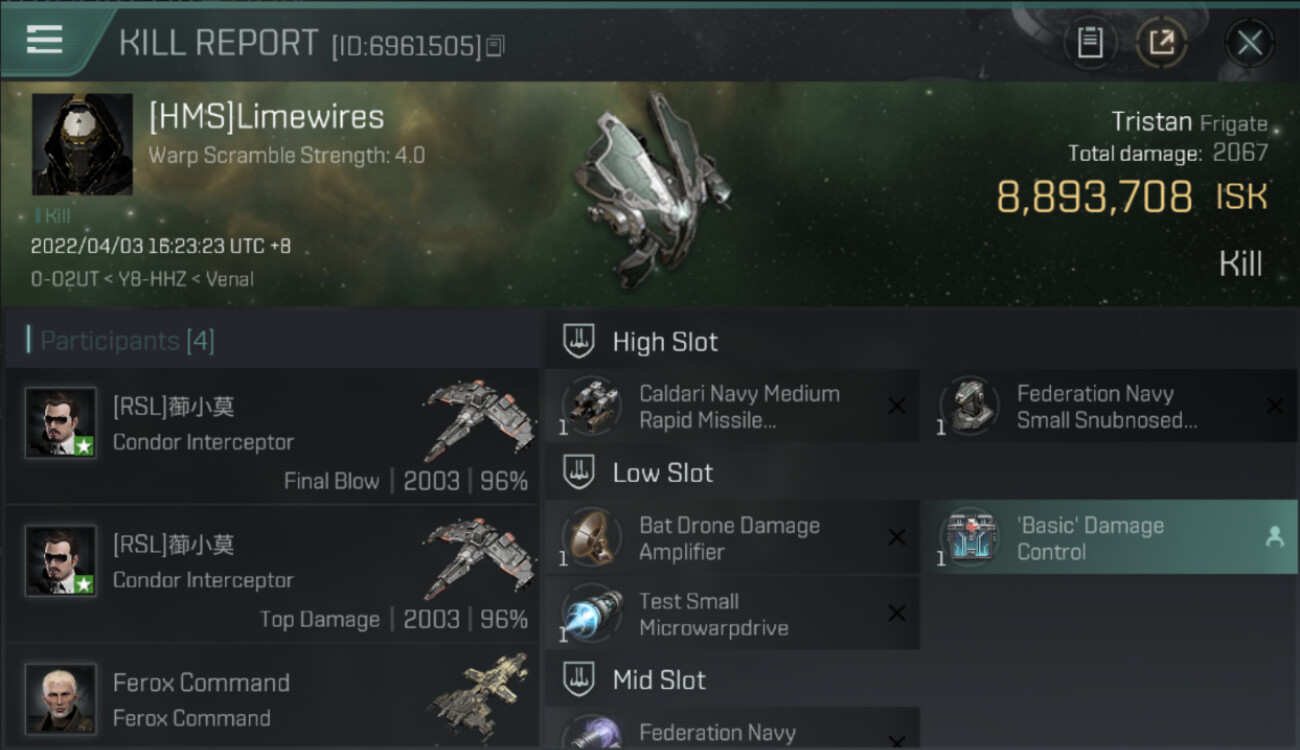The image size is (1300, 750).
Task: Click the 'Basic' Damage Control module
Action: (x=1110, y=538)
